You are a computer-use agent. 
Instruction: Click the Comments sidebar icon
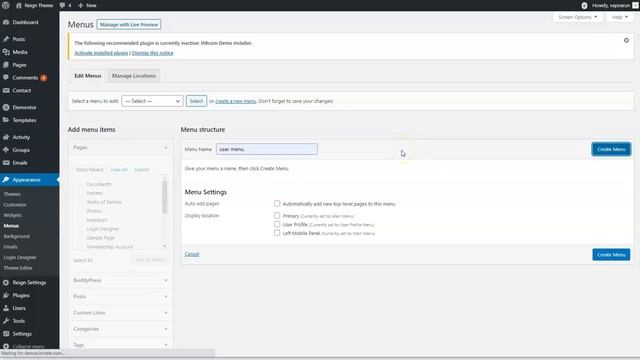6,78
